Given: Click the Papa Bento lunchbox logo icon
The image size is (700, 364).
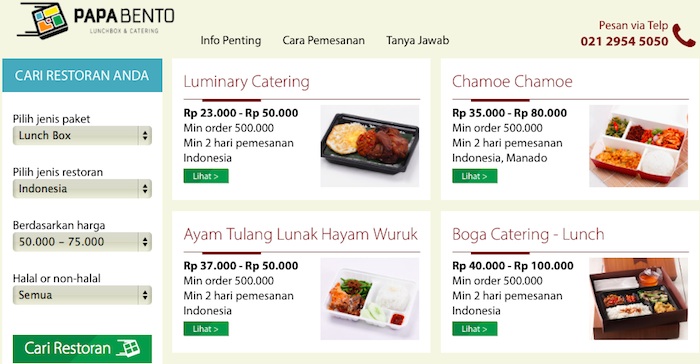Looking at the screenshot, I should click(43, 21).
